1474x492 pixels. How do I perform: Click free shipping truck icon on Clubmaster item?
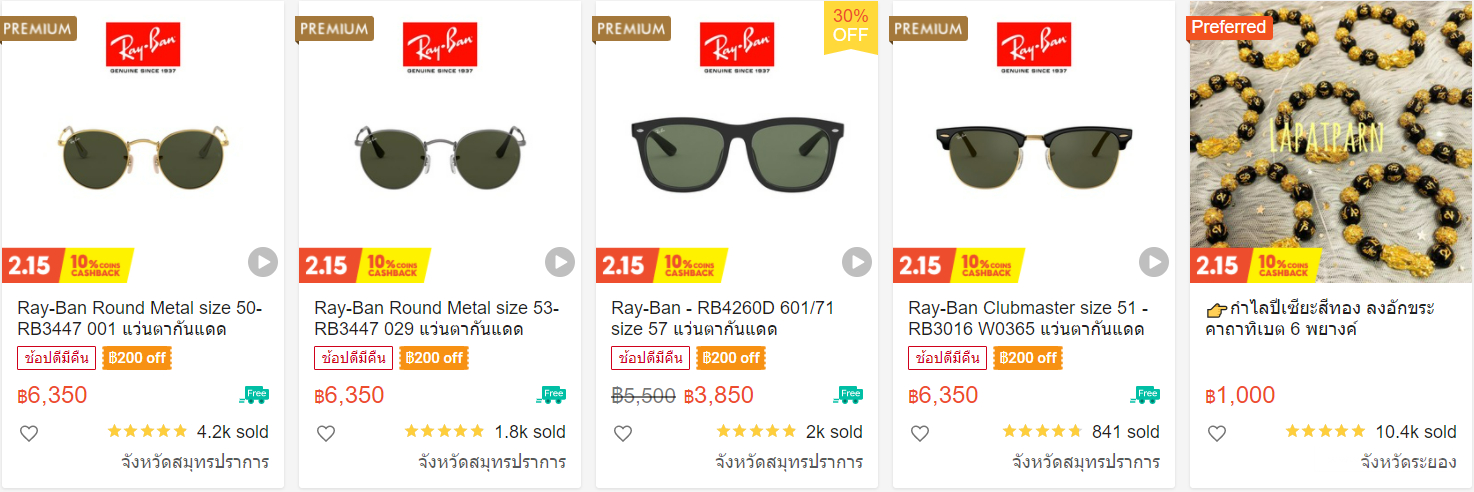click(x=1145, y=395)
